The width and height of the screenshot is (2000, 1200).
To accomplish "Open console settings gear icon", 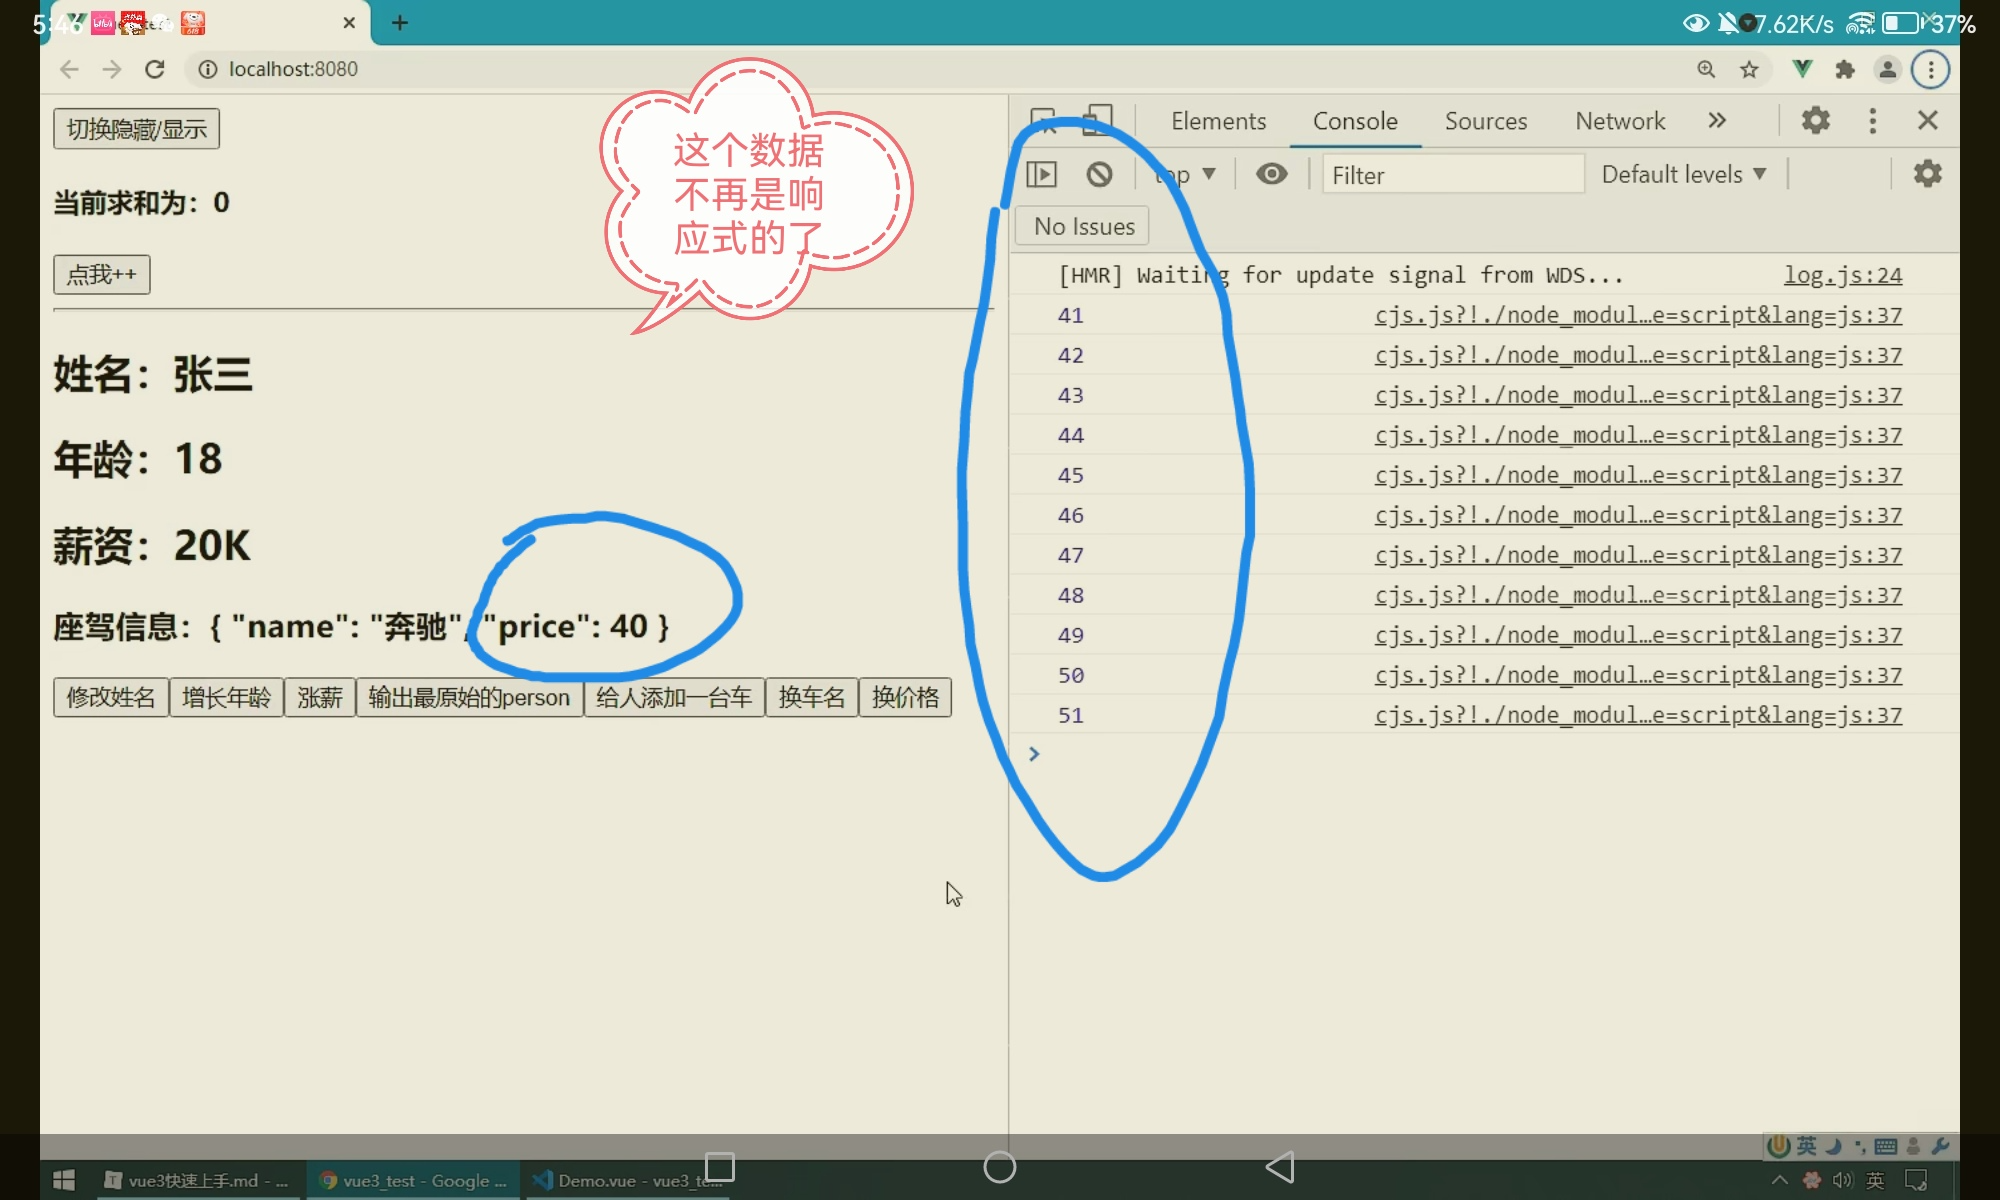I will tap(1927, 174).
